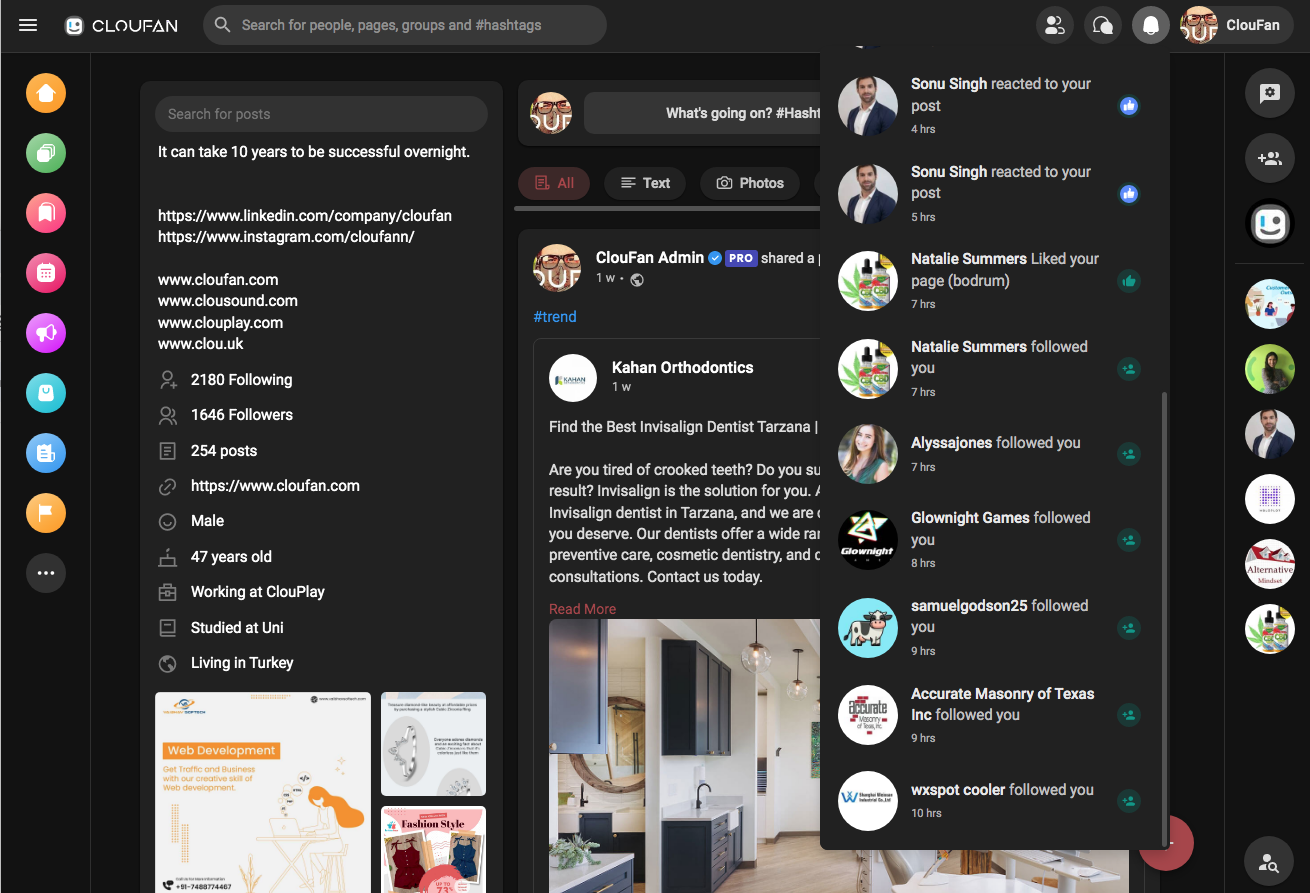Open Sonu Singh's 5 hrs reaction notification
The image size is (1310, 893).
[x=990, y=193]
